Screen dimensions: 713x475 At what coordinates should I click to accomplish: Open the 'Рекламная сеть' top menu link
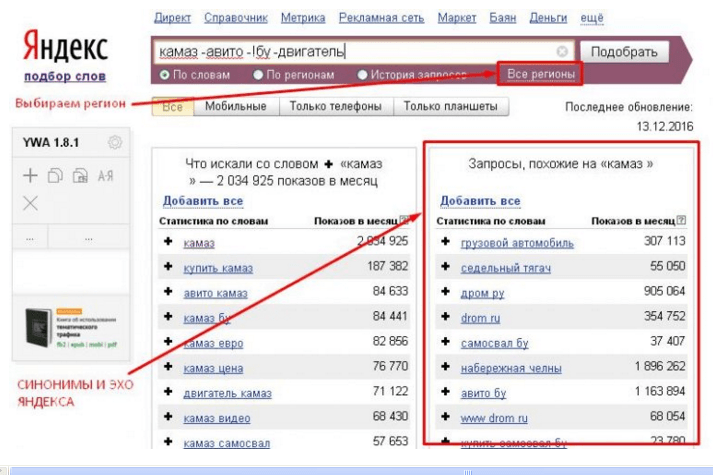click(x=382, y=18)
